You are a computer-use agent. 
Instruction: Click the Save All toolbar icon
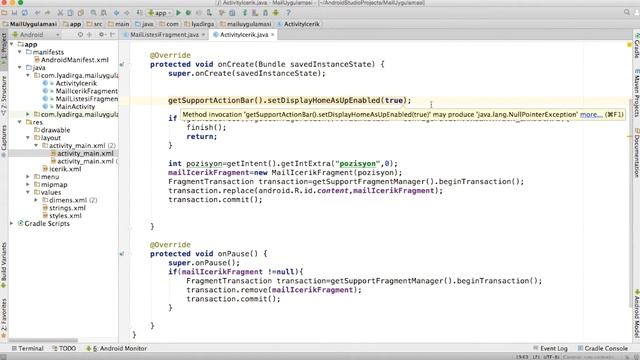14,13
